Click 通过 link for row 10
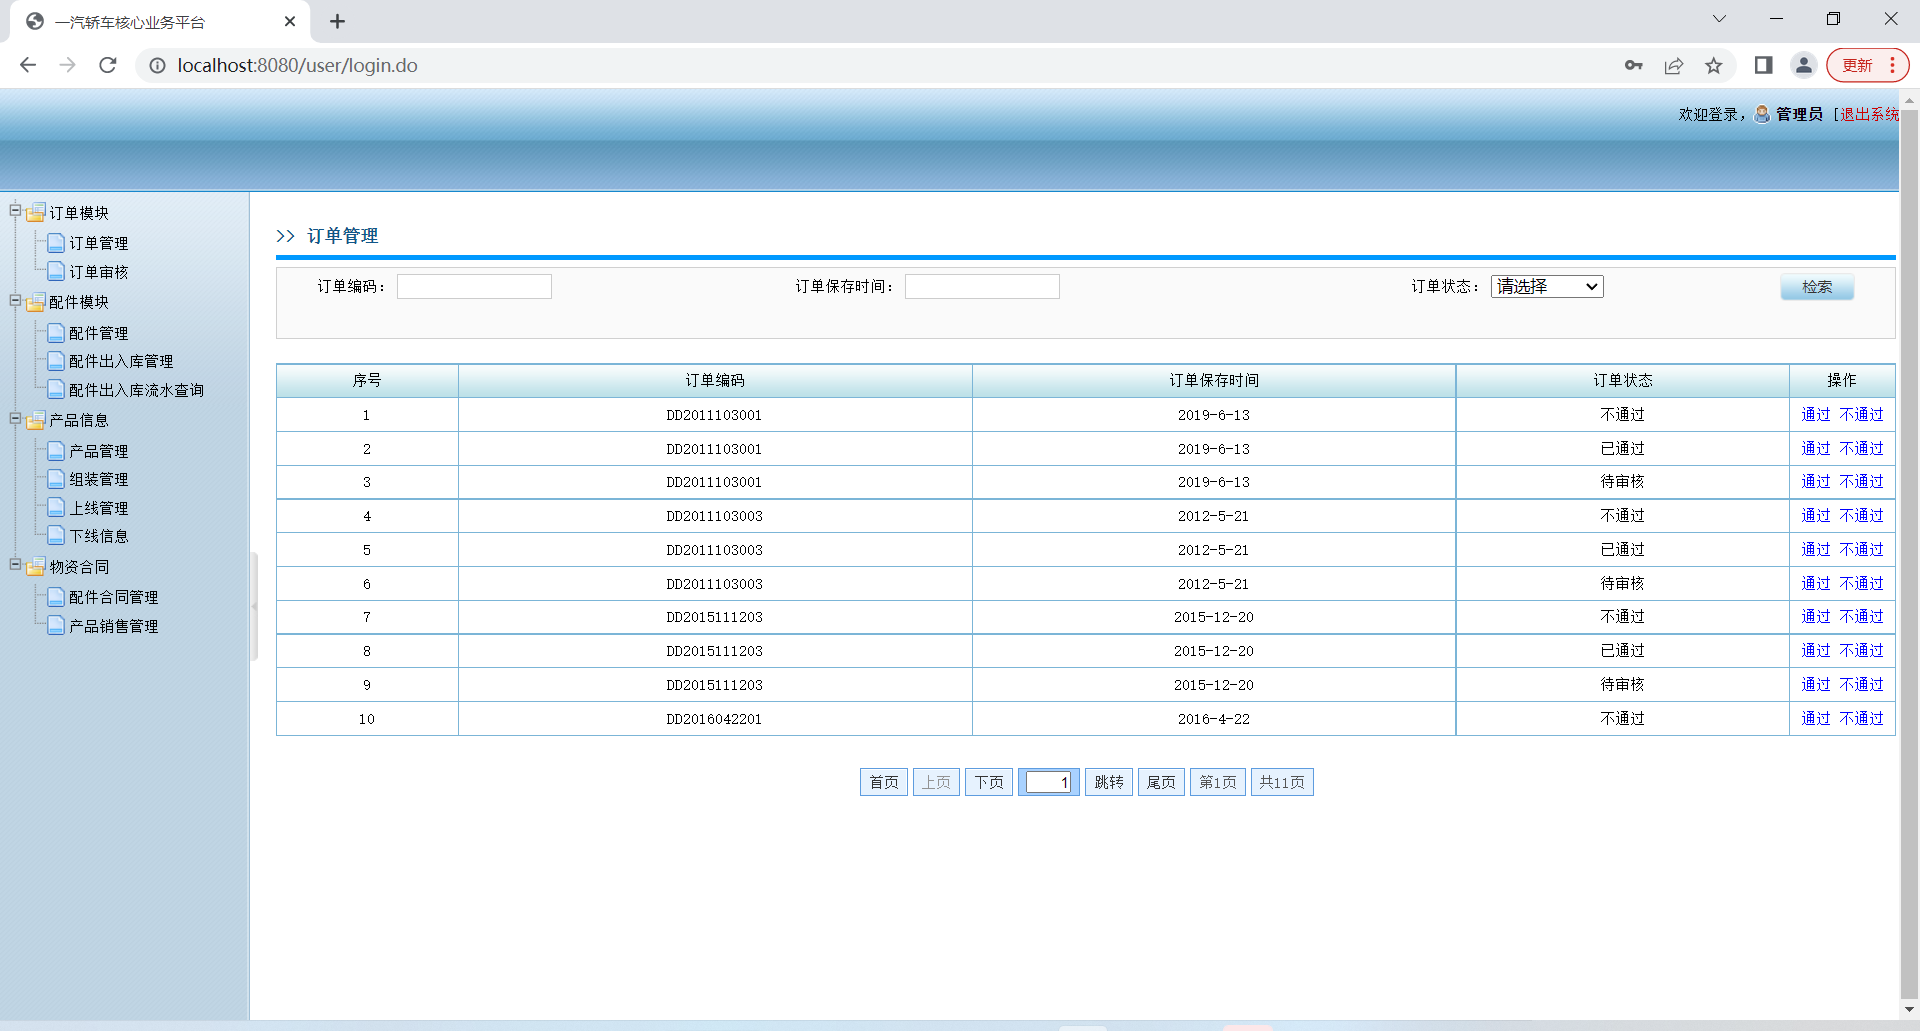1920x1031 pixels. tap(1816, 719)
